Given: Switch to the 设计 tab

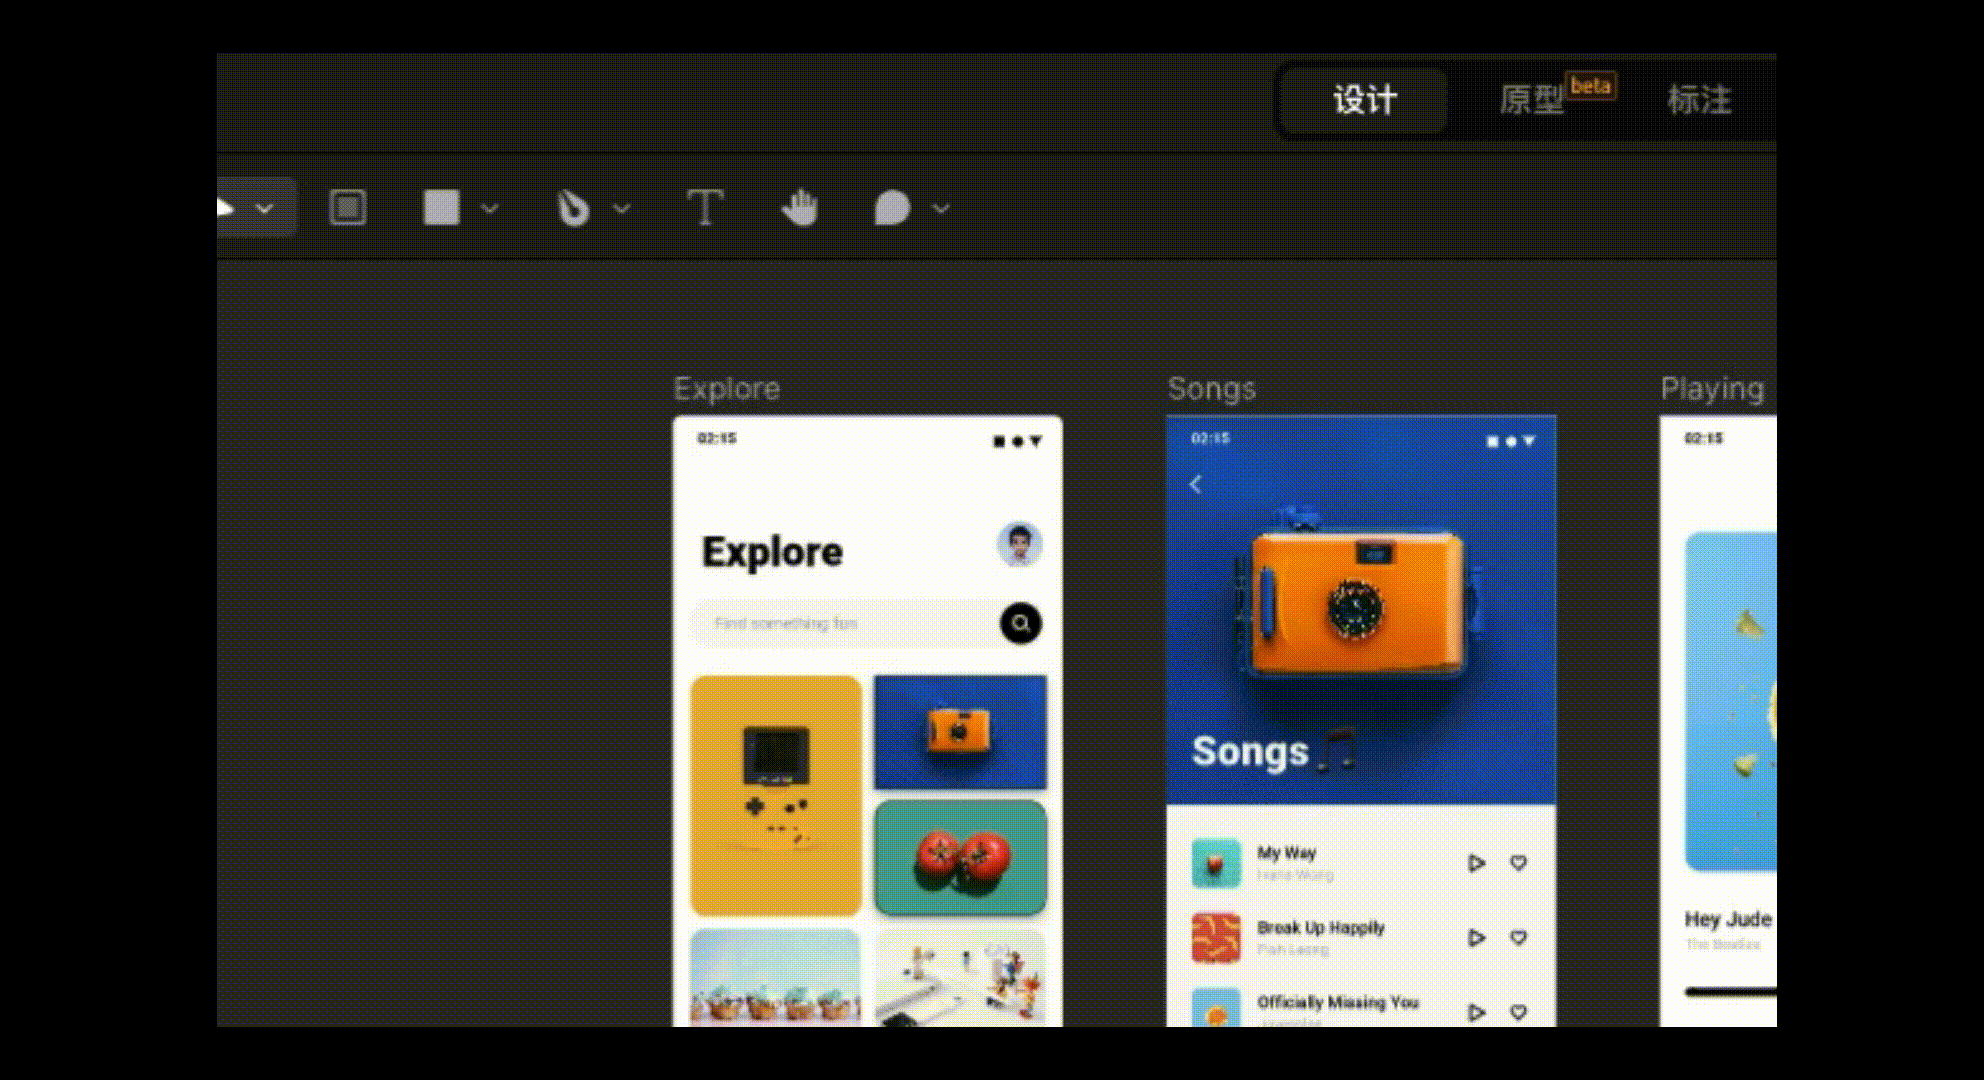Looking at the screenshot, I should tap(1364, 100).
